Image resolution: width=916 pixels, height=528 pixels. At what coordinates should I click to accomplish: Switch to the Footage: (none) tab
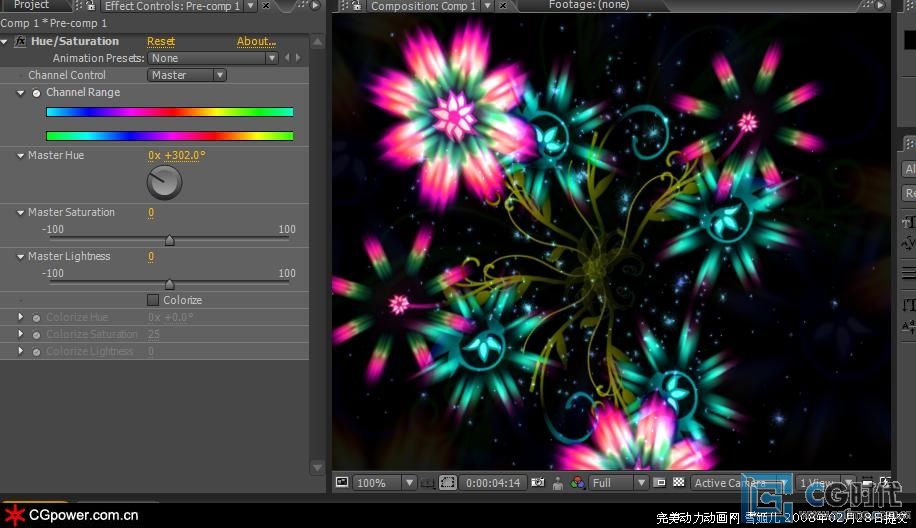coord(589,5)
